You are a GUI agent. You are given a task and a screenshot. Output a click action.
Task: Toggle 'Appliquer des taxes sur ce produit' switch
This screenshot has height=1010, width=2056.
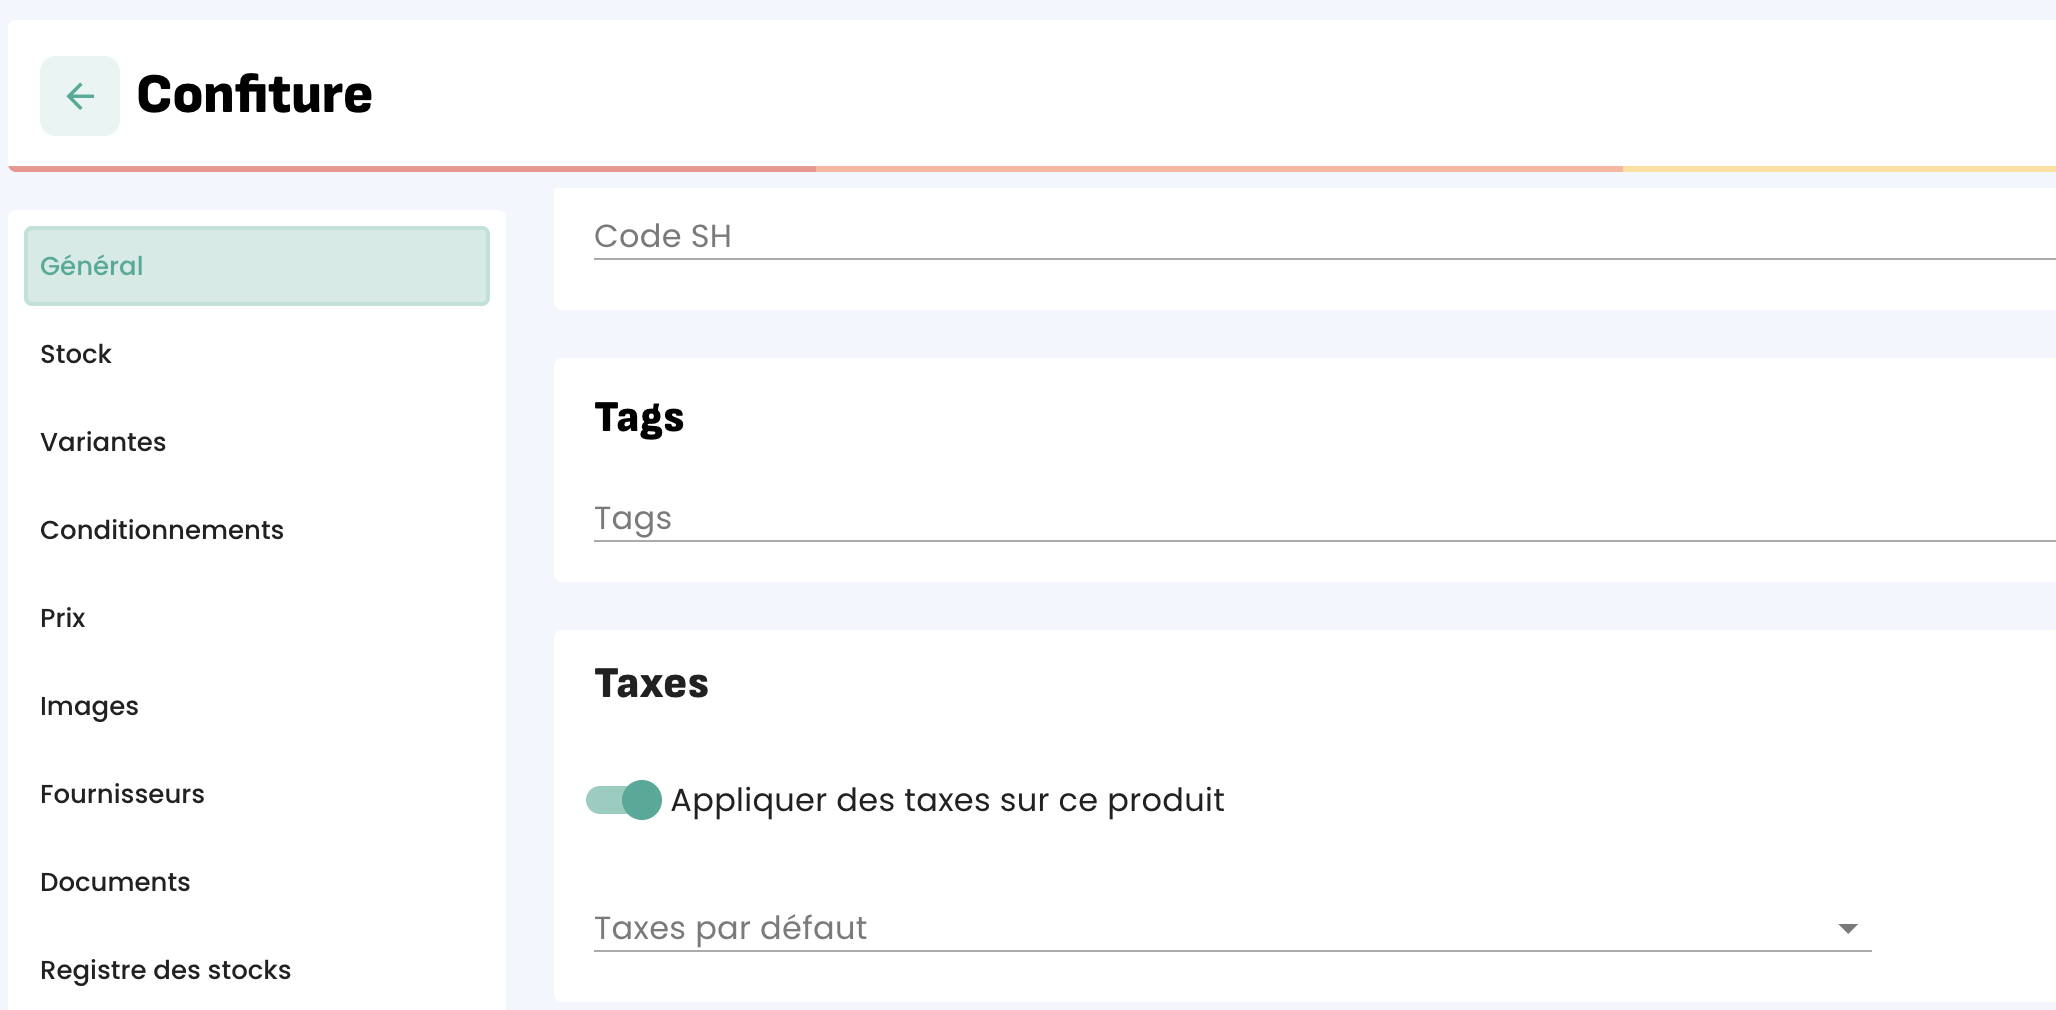click(624, 800)
